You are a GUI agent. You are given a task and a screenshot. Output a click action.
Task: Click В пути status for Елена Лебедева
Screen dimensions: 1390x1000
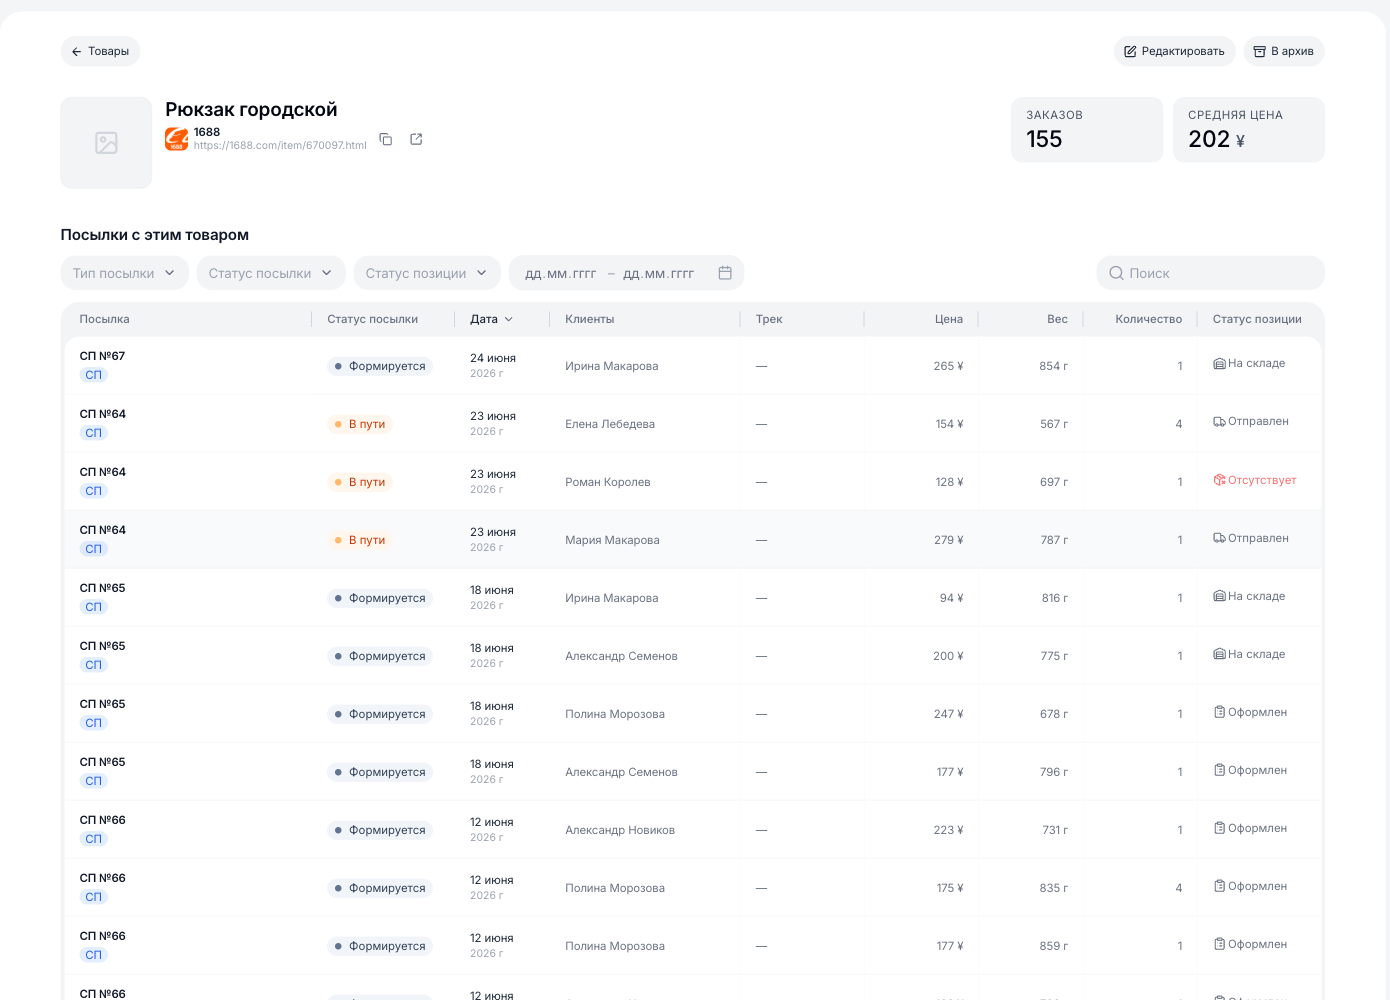pos(359,424)
